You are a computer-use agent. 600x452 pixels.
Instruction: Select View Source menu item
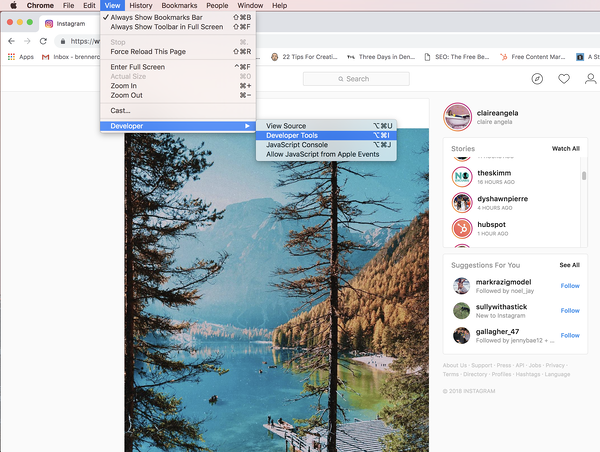pos(286,126)
